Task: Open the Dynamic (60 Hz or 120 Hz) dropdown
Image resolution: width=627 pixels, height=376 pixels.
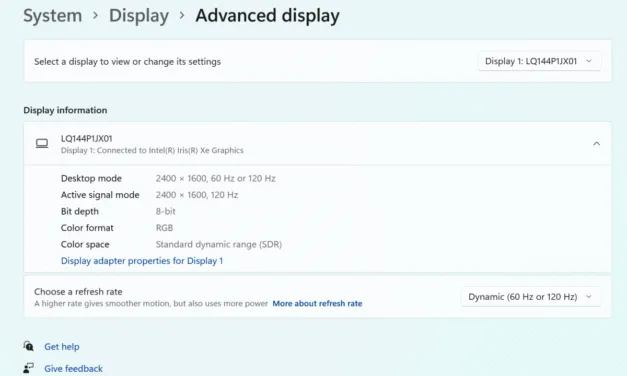Action: click(x=531, y=297)
